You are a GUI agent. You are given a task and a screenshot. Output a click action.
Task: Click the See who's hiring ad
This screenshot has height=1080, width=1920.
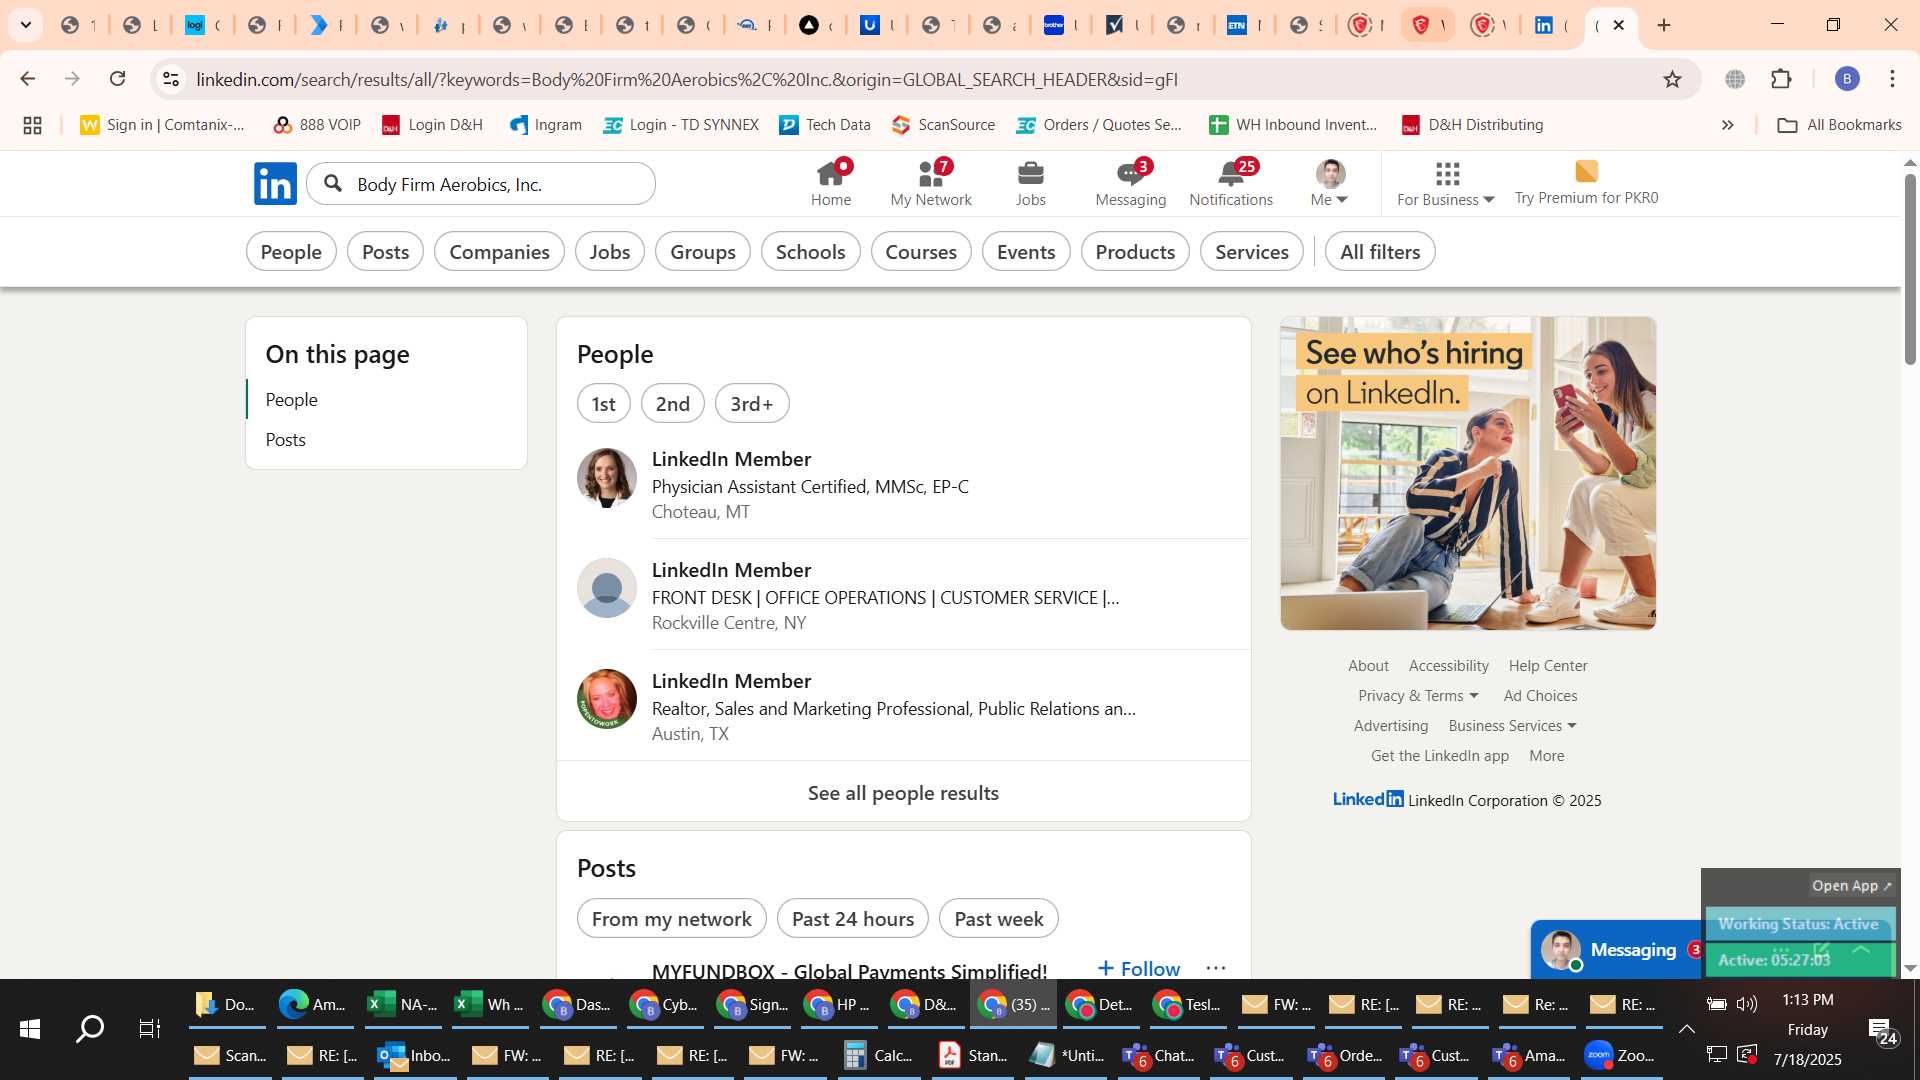coord(1468,473)
